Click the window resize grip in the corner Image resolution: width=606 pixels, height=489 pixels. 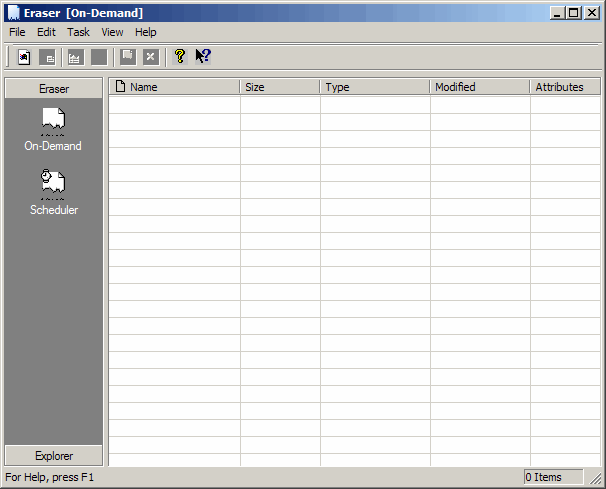click(x=596, y=478)
